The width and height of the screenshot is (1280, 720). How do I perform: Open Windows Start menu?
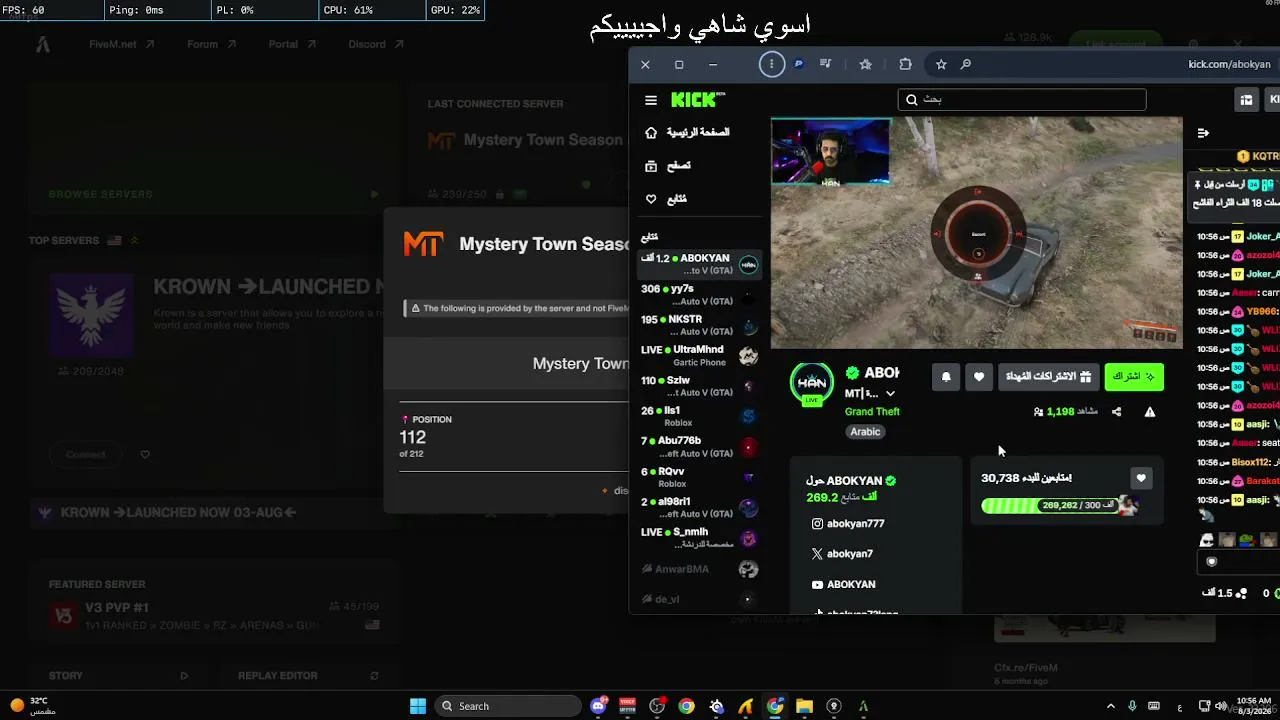(x=418, y=706)
